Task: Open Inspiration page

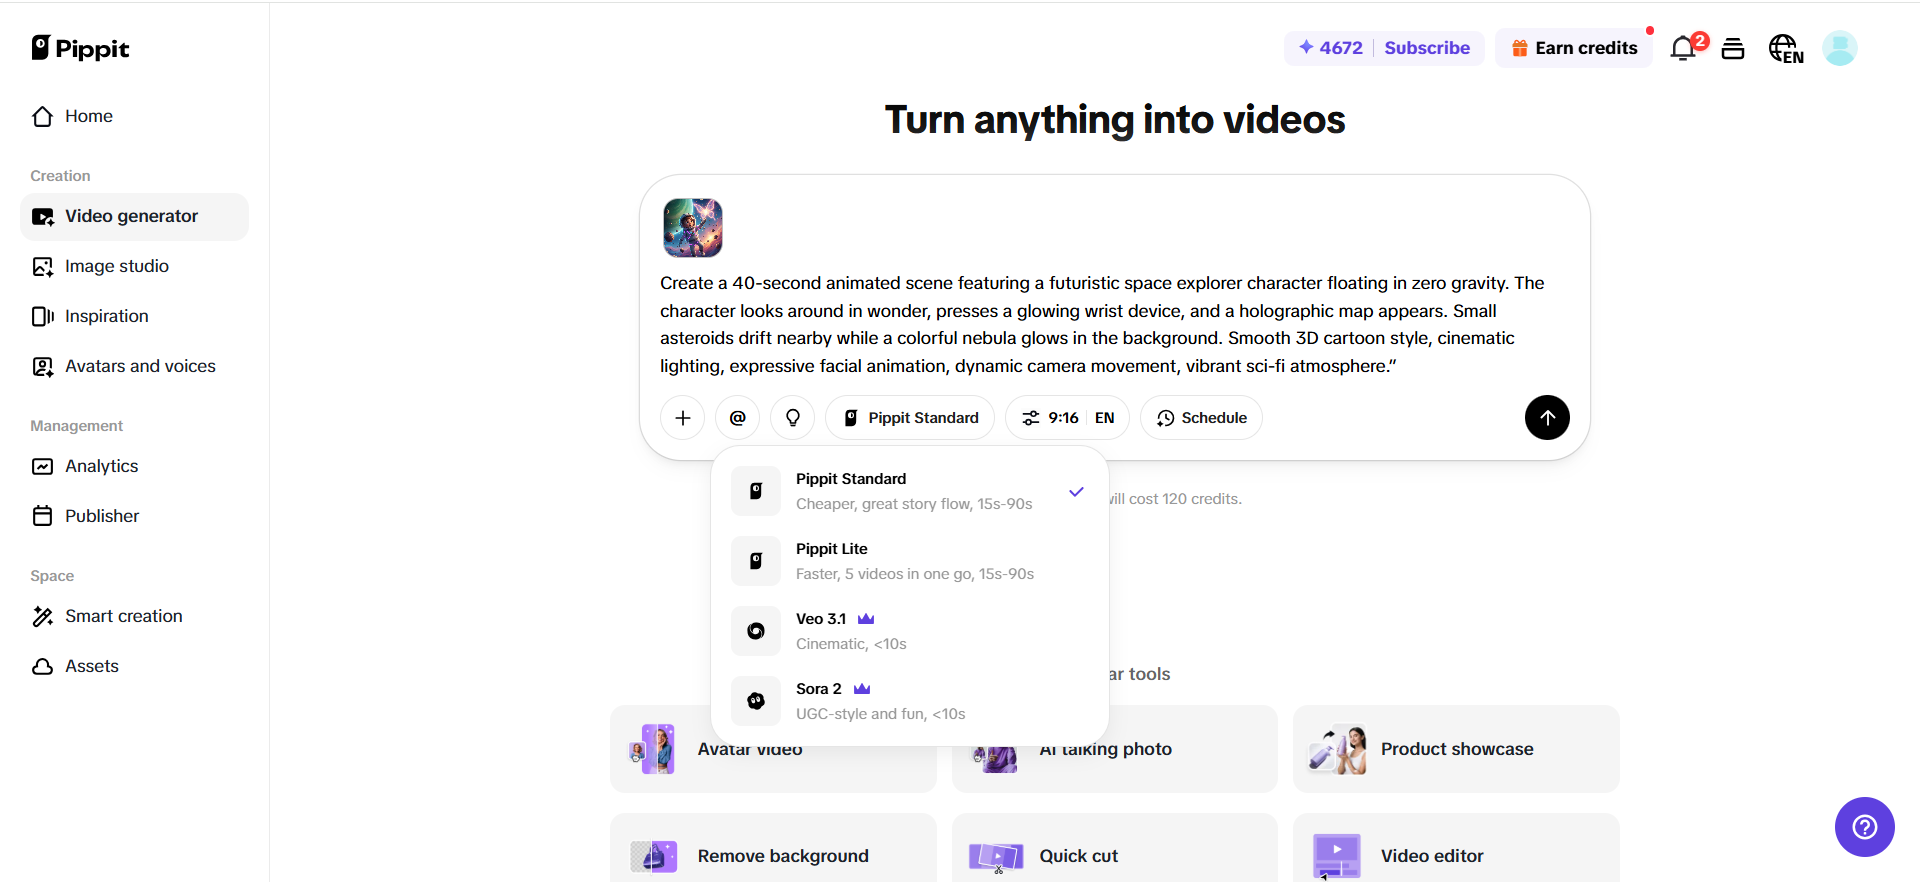Action: 134,316
